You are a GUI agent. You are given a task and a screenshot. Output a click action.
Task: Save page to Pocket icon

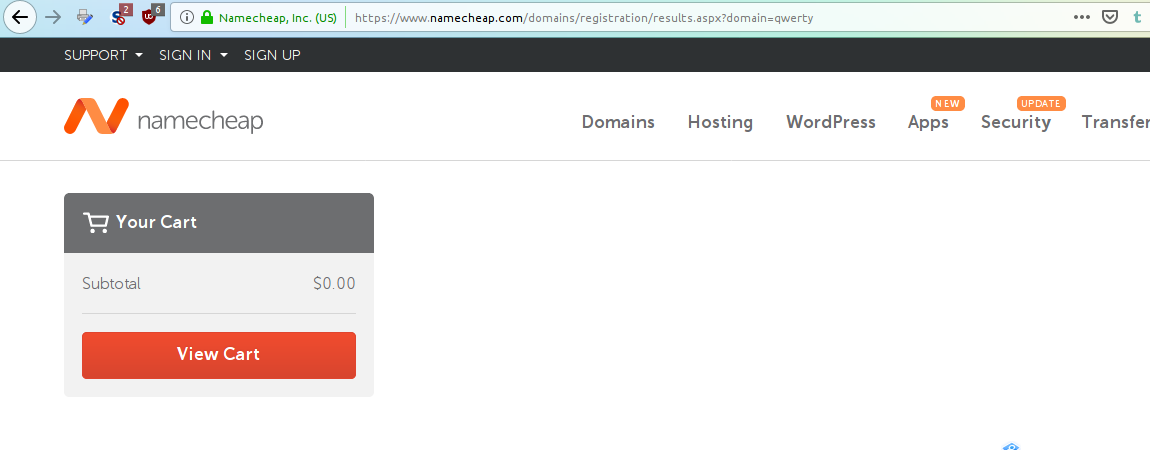tap(1110, 17)
